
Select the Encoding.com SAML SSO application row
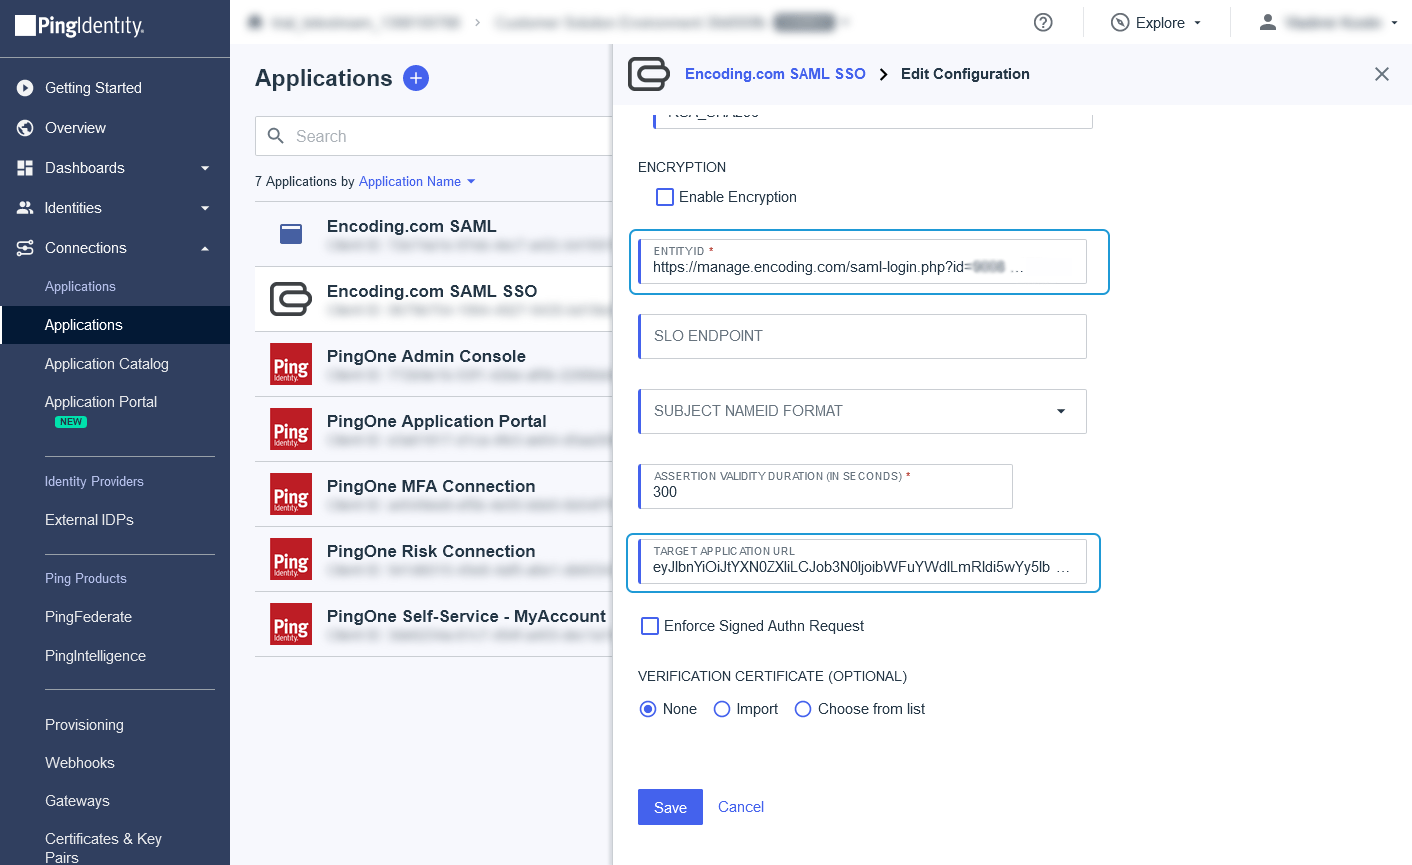[434, 299]
